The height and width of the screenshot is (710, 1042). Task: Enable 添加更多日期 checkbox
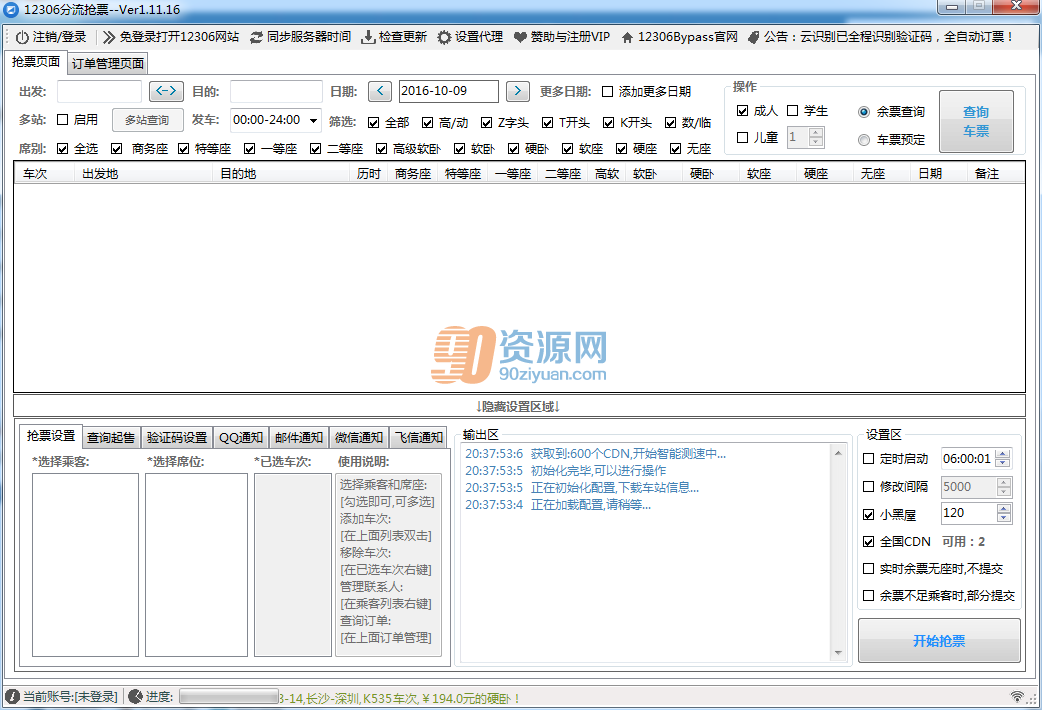coord(607,92)
